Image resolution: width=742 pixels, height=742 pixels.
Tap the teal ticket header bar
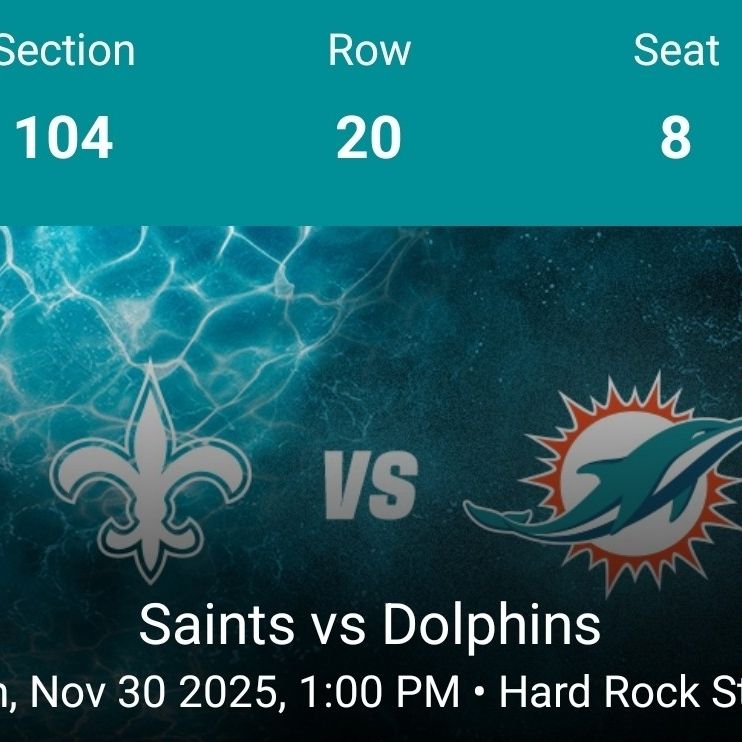pos(371,113)
